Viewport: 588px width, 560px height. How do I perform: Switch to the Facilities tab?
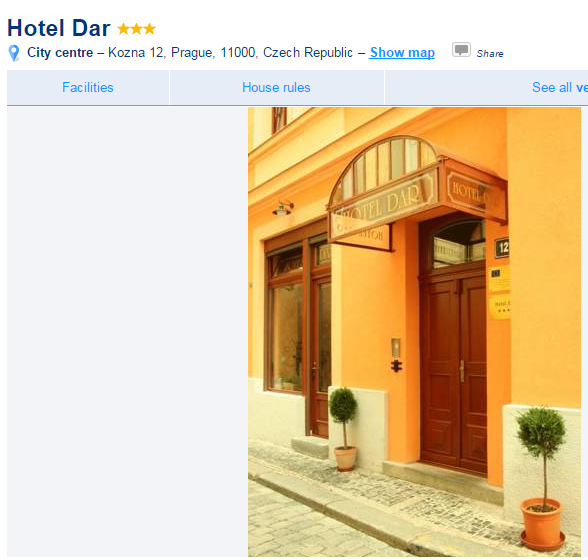[x=88, y=87]
